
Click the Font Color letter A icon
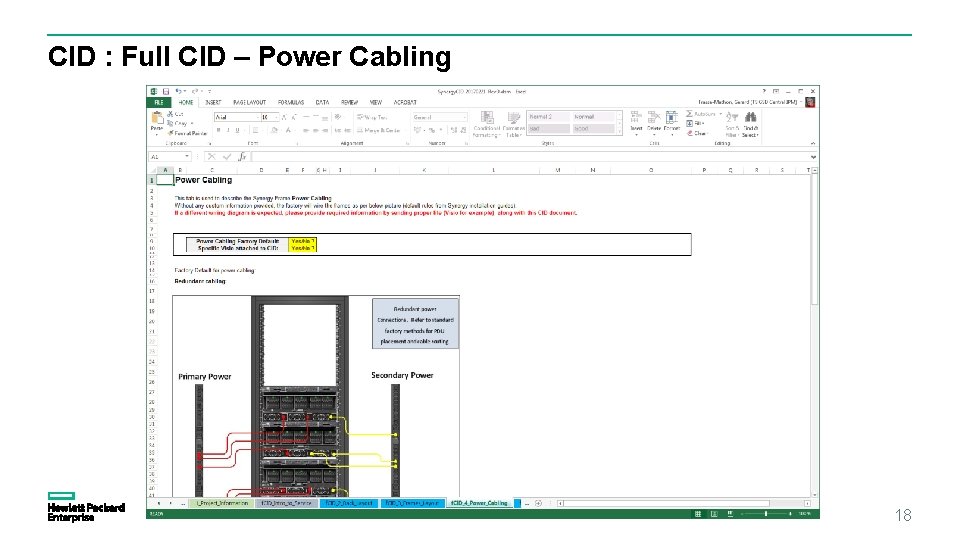point(288,130)
